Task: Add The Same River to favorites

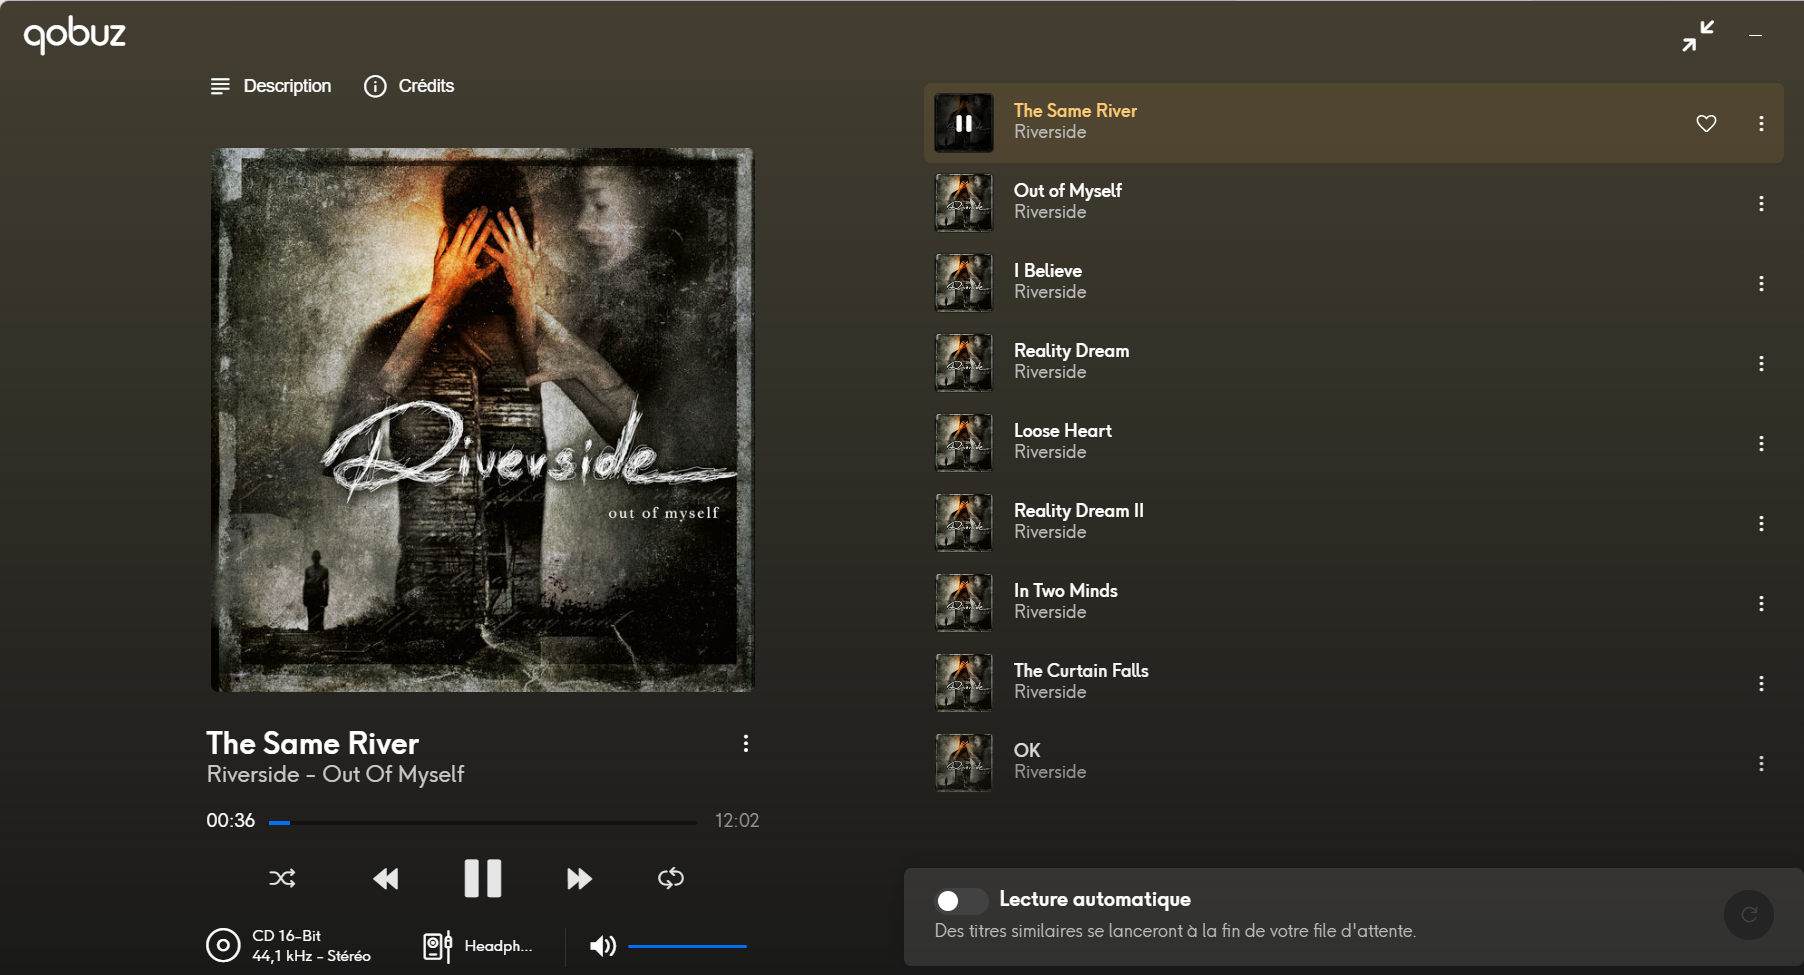Action: 1706,123
